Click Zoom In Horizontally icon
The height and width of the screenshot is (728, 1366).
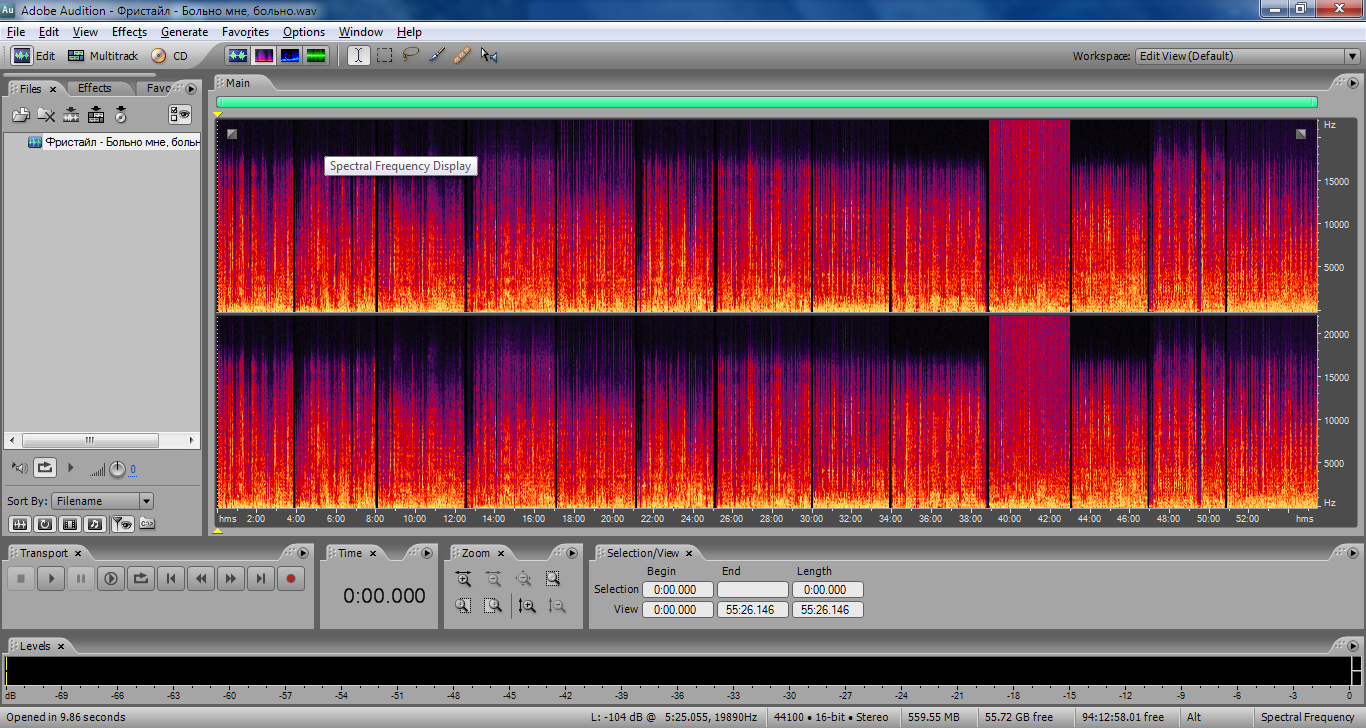point(463,578)
